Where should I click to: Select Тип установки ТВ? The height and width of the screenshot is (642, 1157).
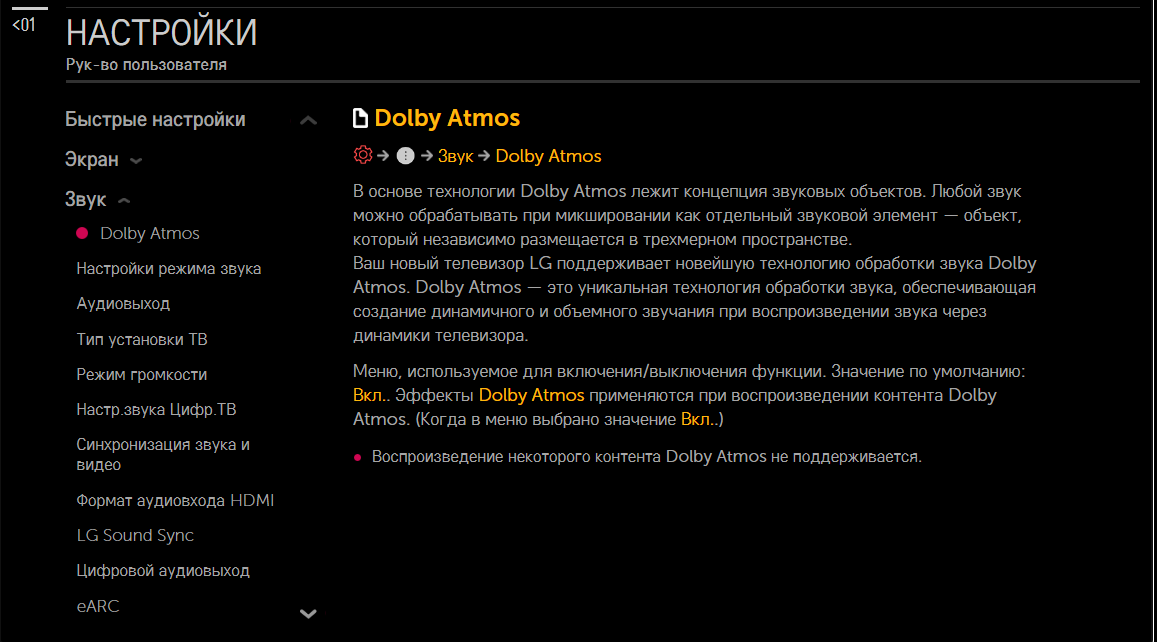pos(142,339)
